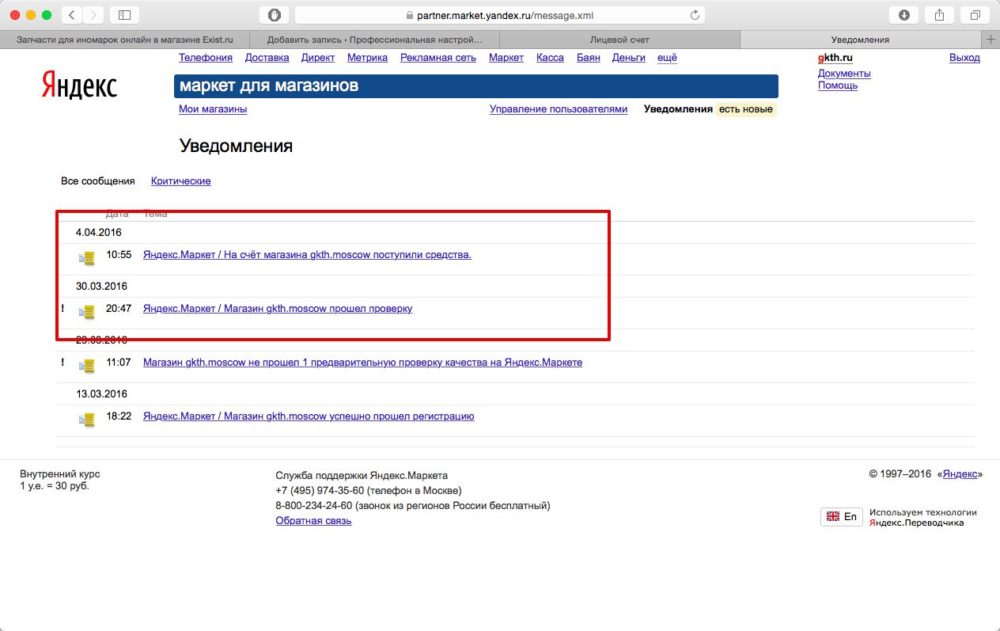This screenshot has height=631, width=1000.
Task: Open the Баян link
Action: [588, 57]
